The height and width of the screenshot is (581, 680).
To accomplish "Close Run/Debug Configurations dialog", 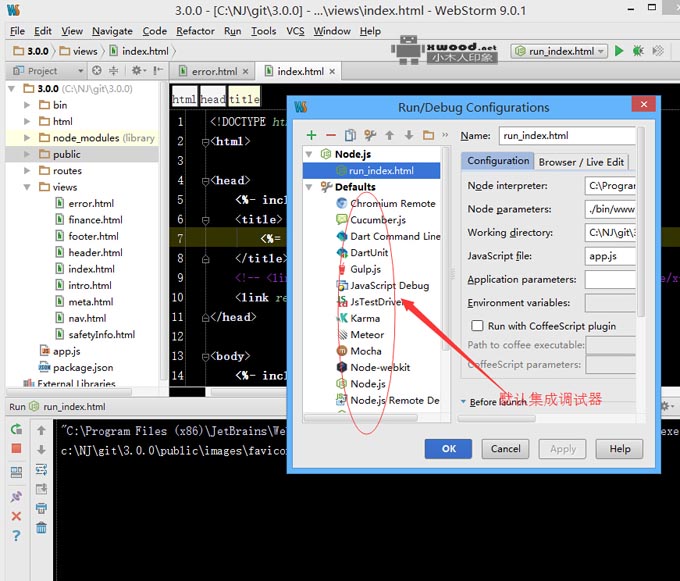I will [644, 104].
